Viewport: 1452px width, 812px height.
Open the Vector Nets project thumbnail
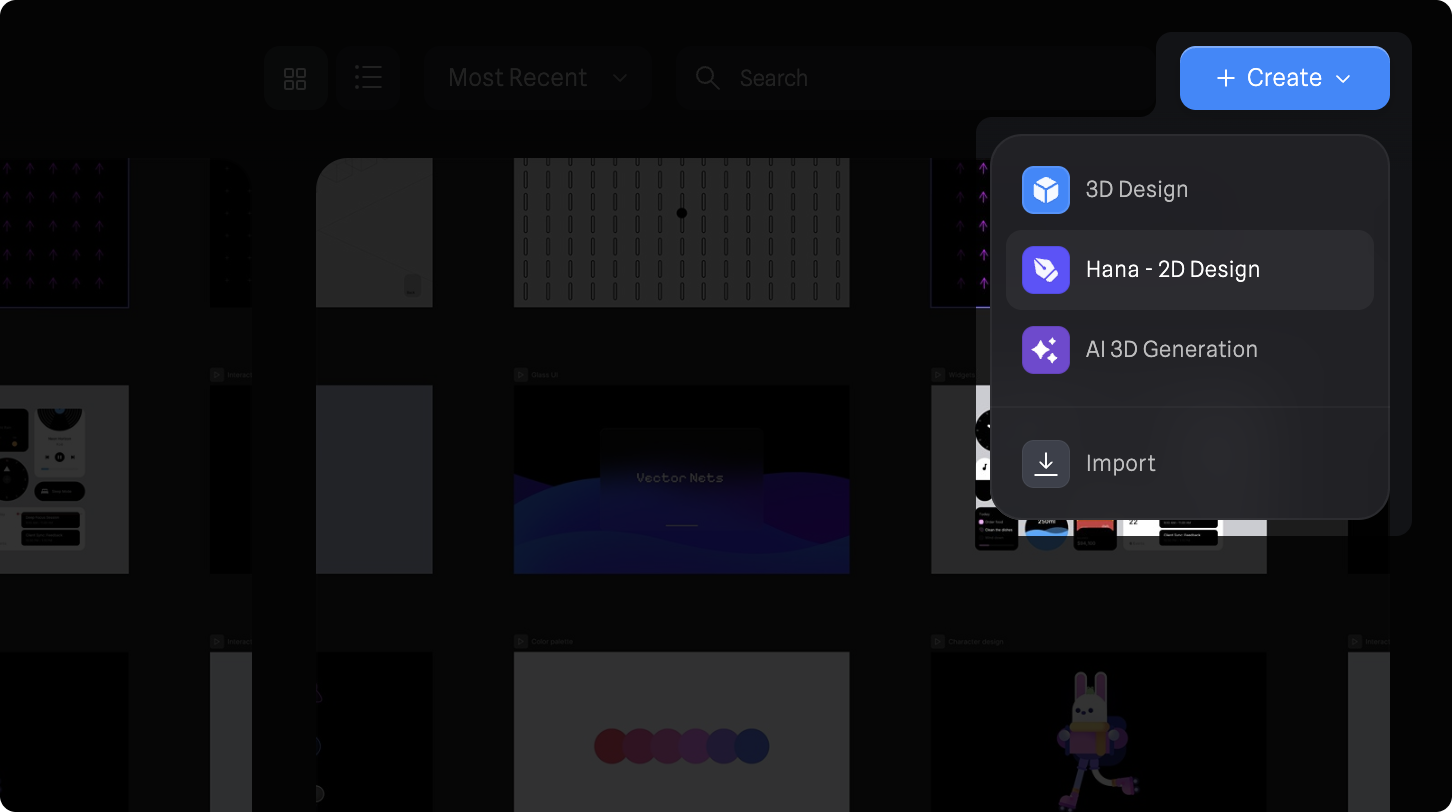coord(681,479)
